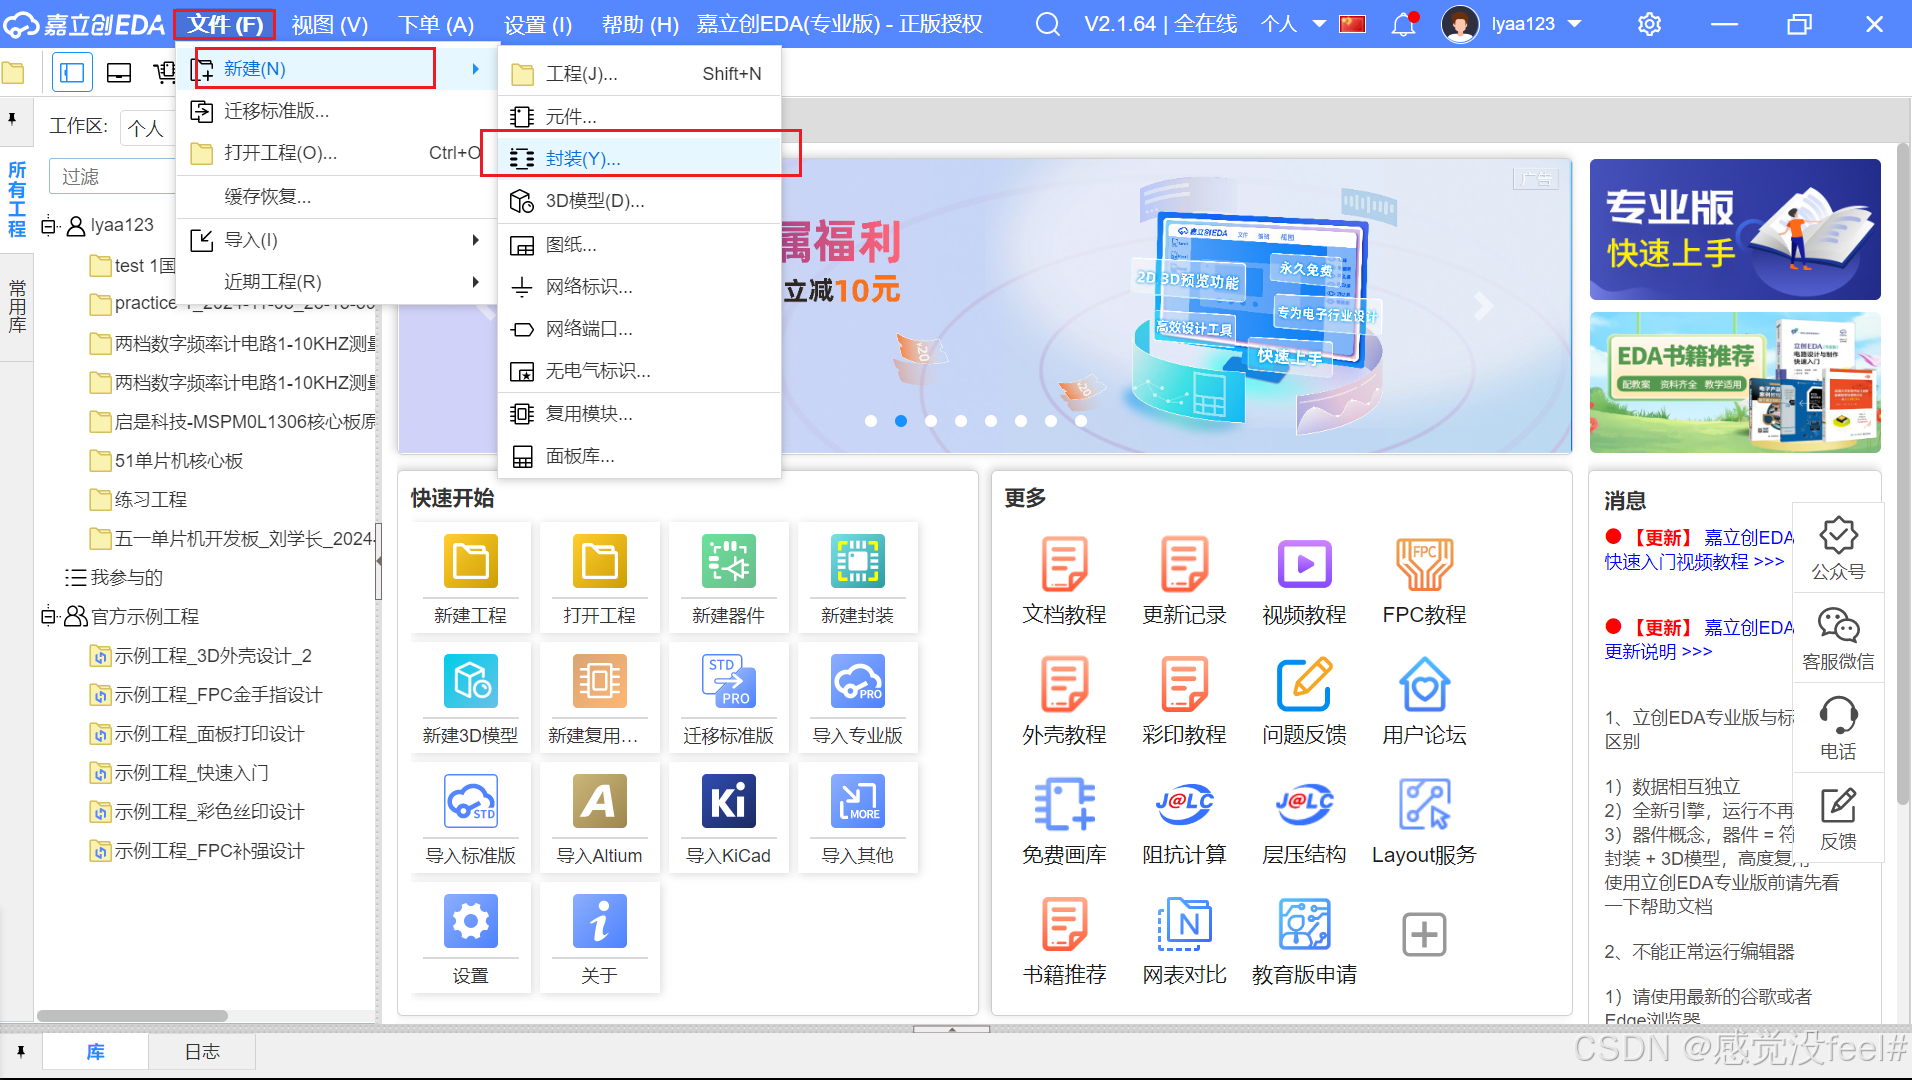Click the 导入KiCad icon
The height and width of the screenshot is (1080, 1912).
(728, 802)
